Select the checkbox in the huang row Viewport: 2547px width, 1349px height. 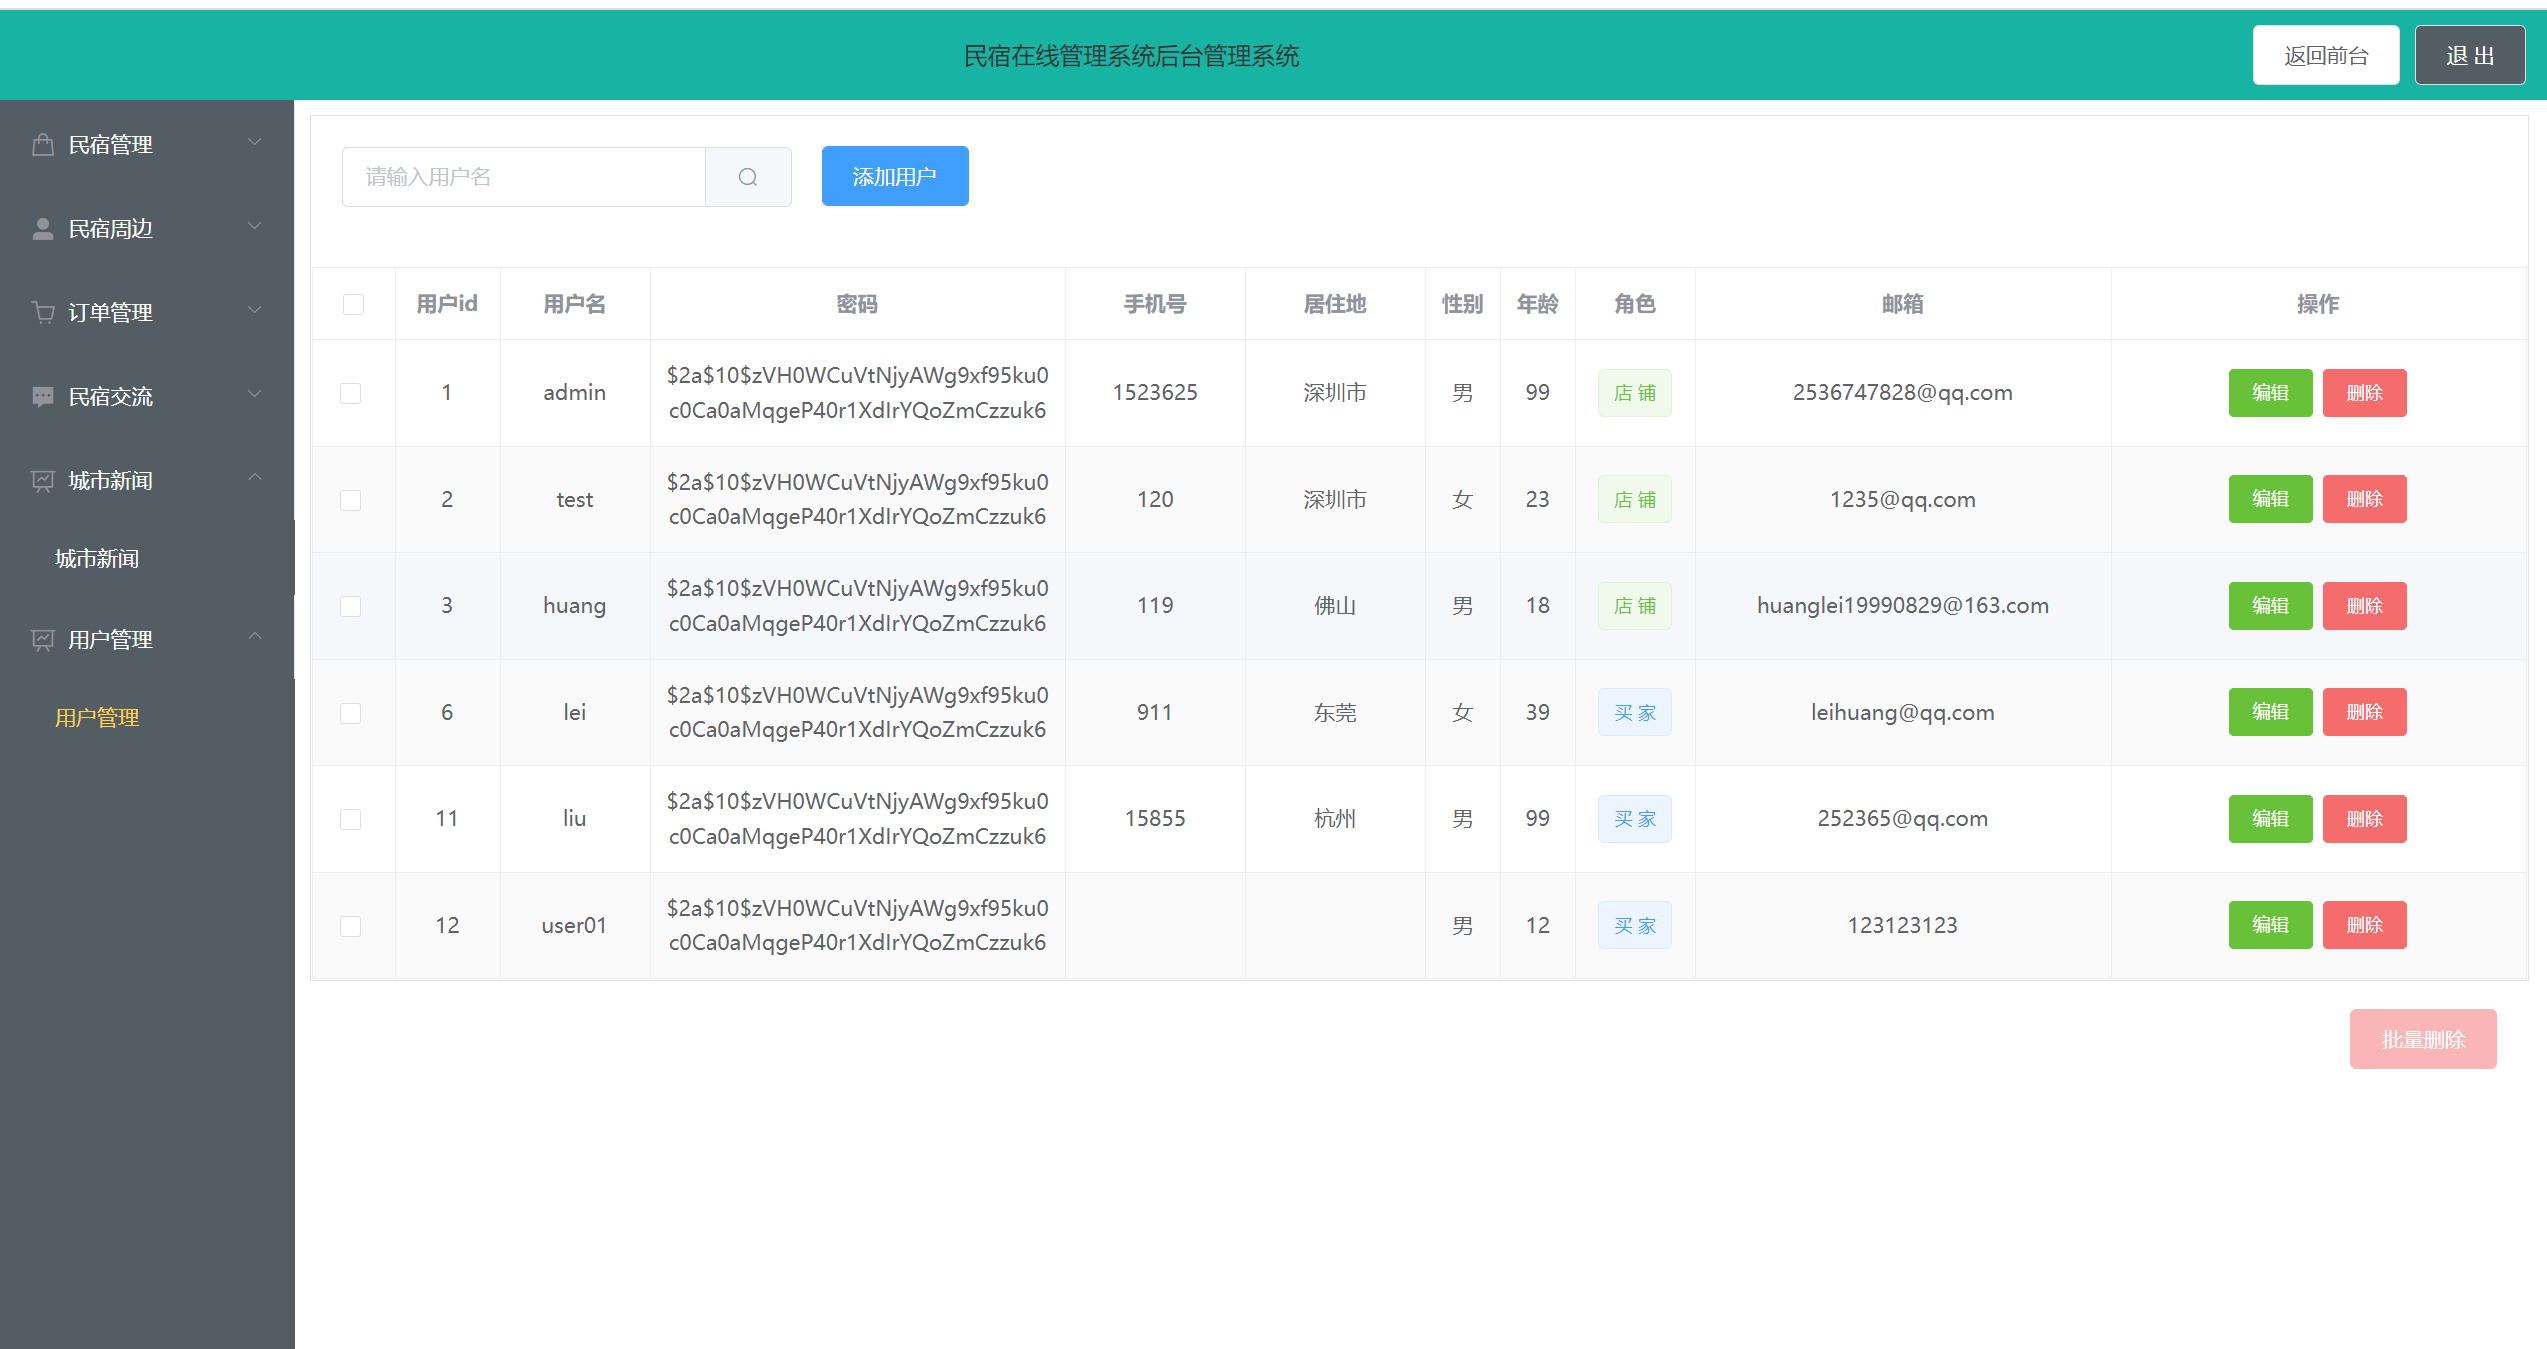point(351,606)
